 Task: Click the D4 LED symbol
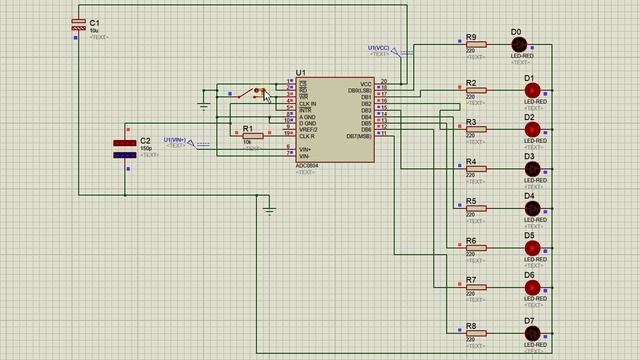click(532, 208)
